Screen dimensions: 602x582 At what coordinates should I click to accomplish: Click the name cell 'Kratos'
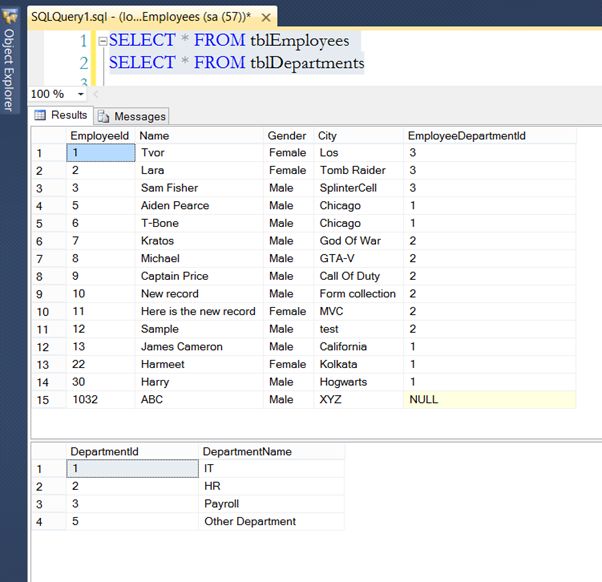click(x=199, y=241)
